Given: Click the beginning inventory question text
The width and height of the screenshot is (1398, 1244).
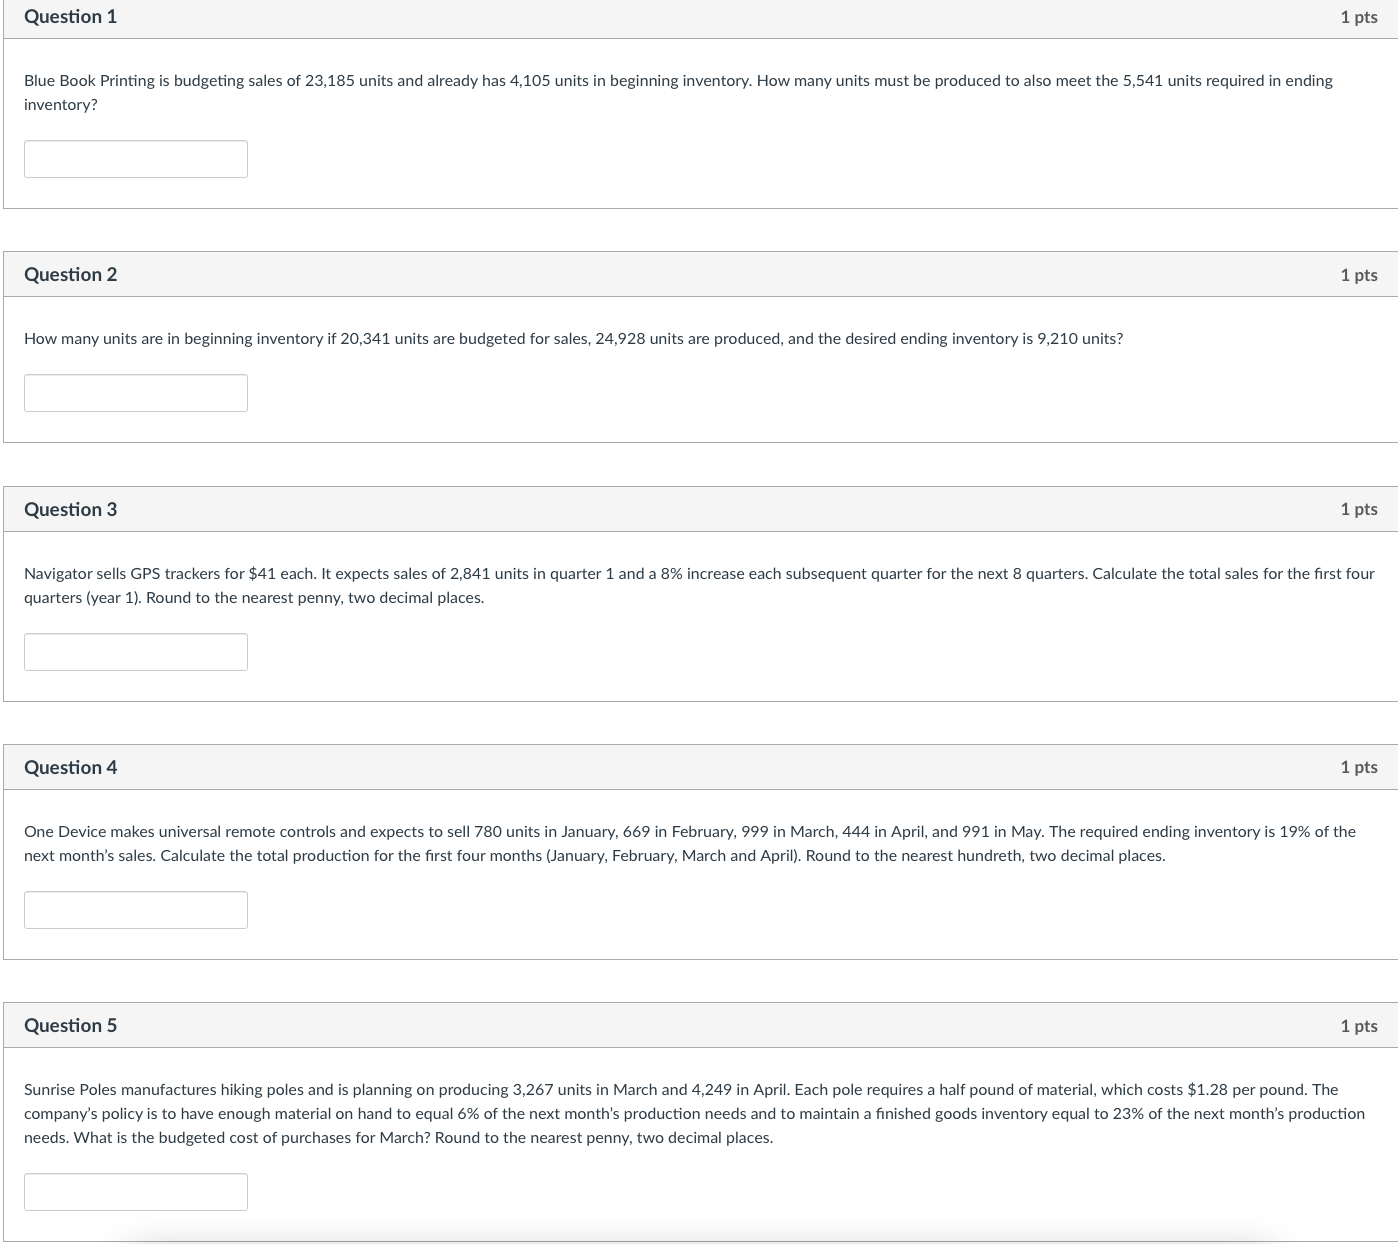Looking at the screenshot, I should click(573, 339).
